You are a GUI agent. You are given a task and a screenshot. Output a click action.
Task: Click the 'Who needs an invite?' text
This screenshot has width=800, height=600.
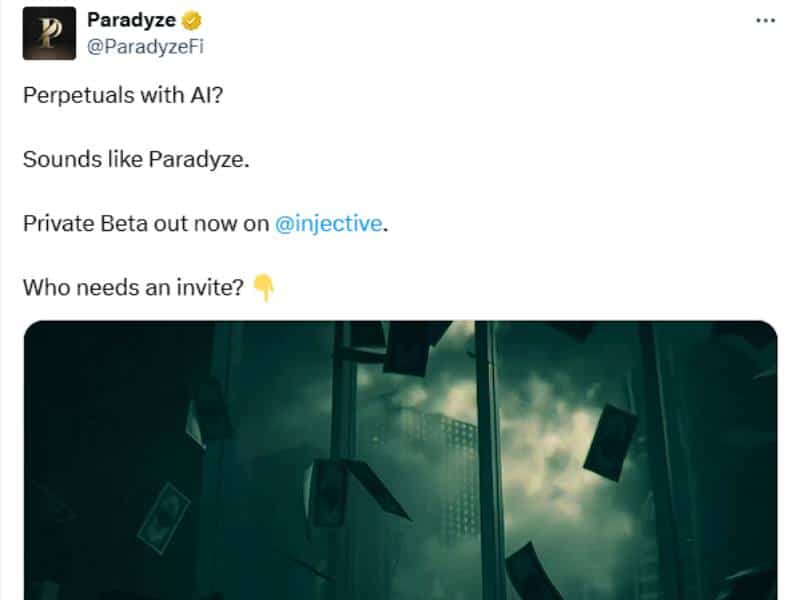click(x=134, y=288)
